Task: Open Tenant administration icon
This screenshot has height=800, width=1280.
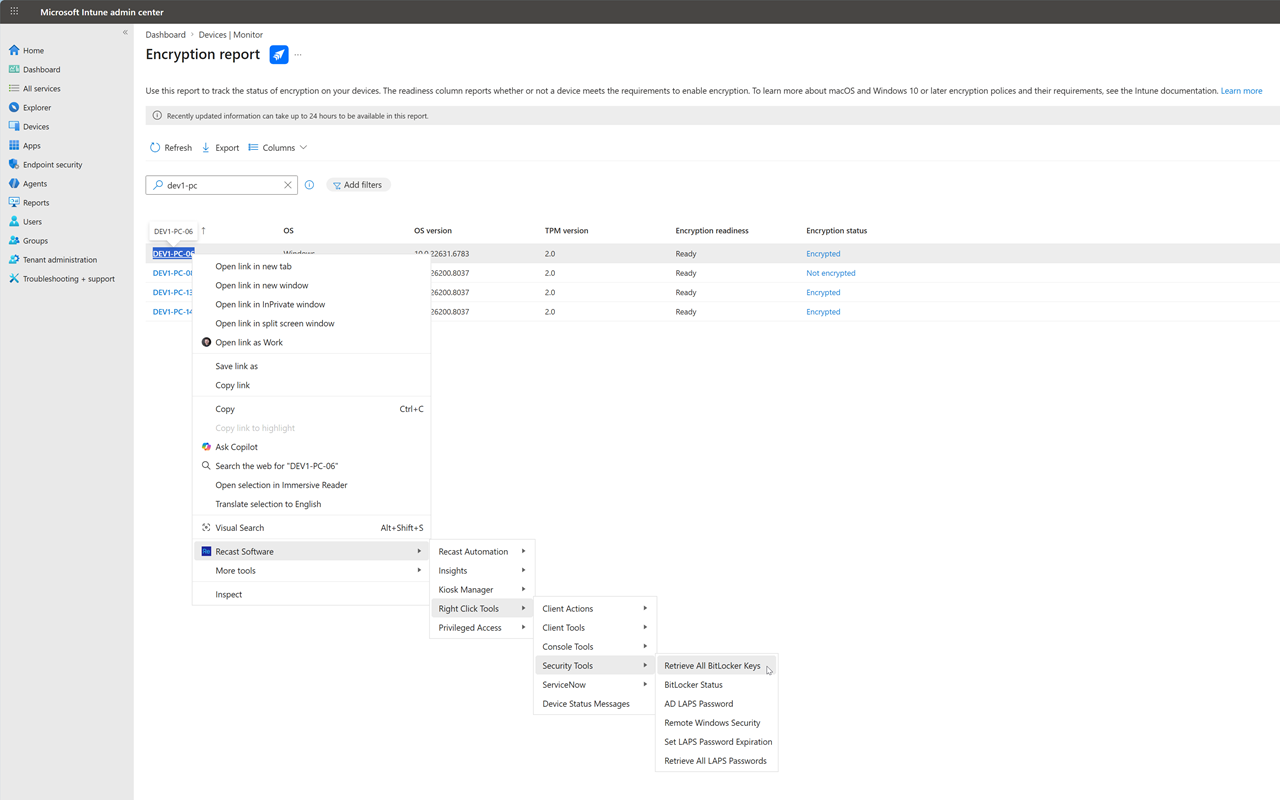Action: [x=14, y=259]
